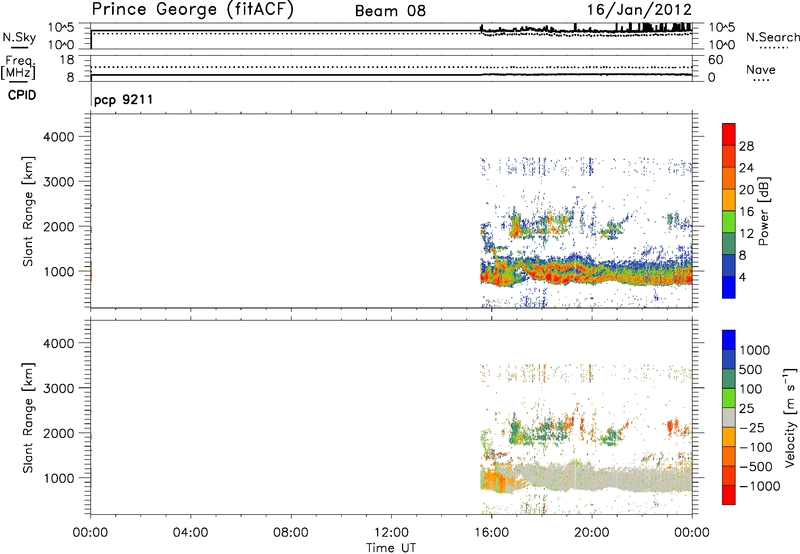Click the '18' frequency axis value
Viewport: 800px width, 554px height.
pos(67,60)
